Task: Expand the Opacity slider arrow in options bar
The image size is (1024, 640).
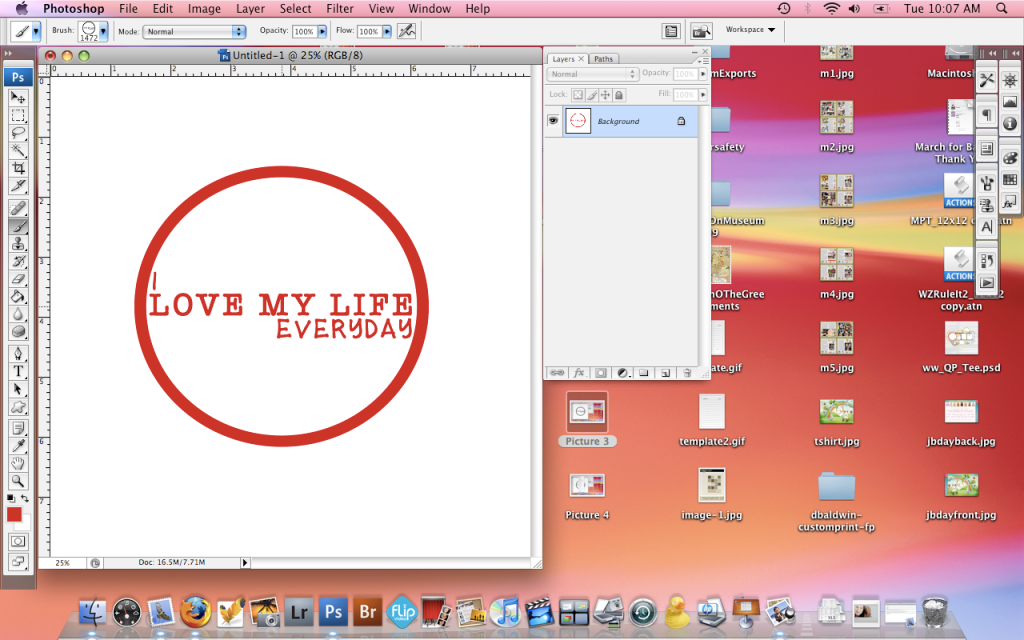Action: click(x=322, y=31)
